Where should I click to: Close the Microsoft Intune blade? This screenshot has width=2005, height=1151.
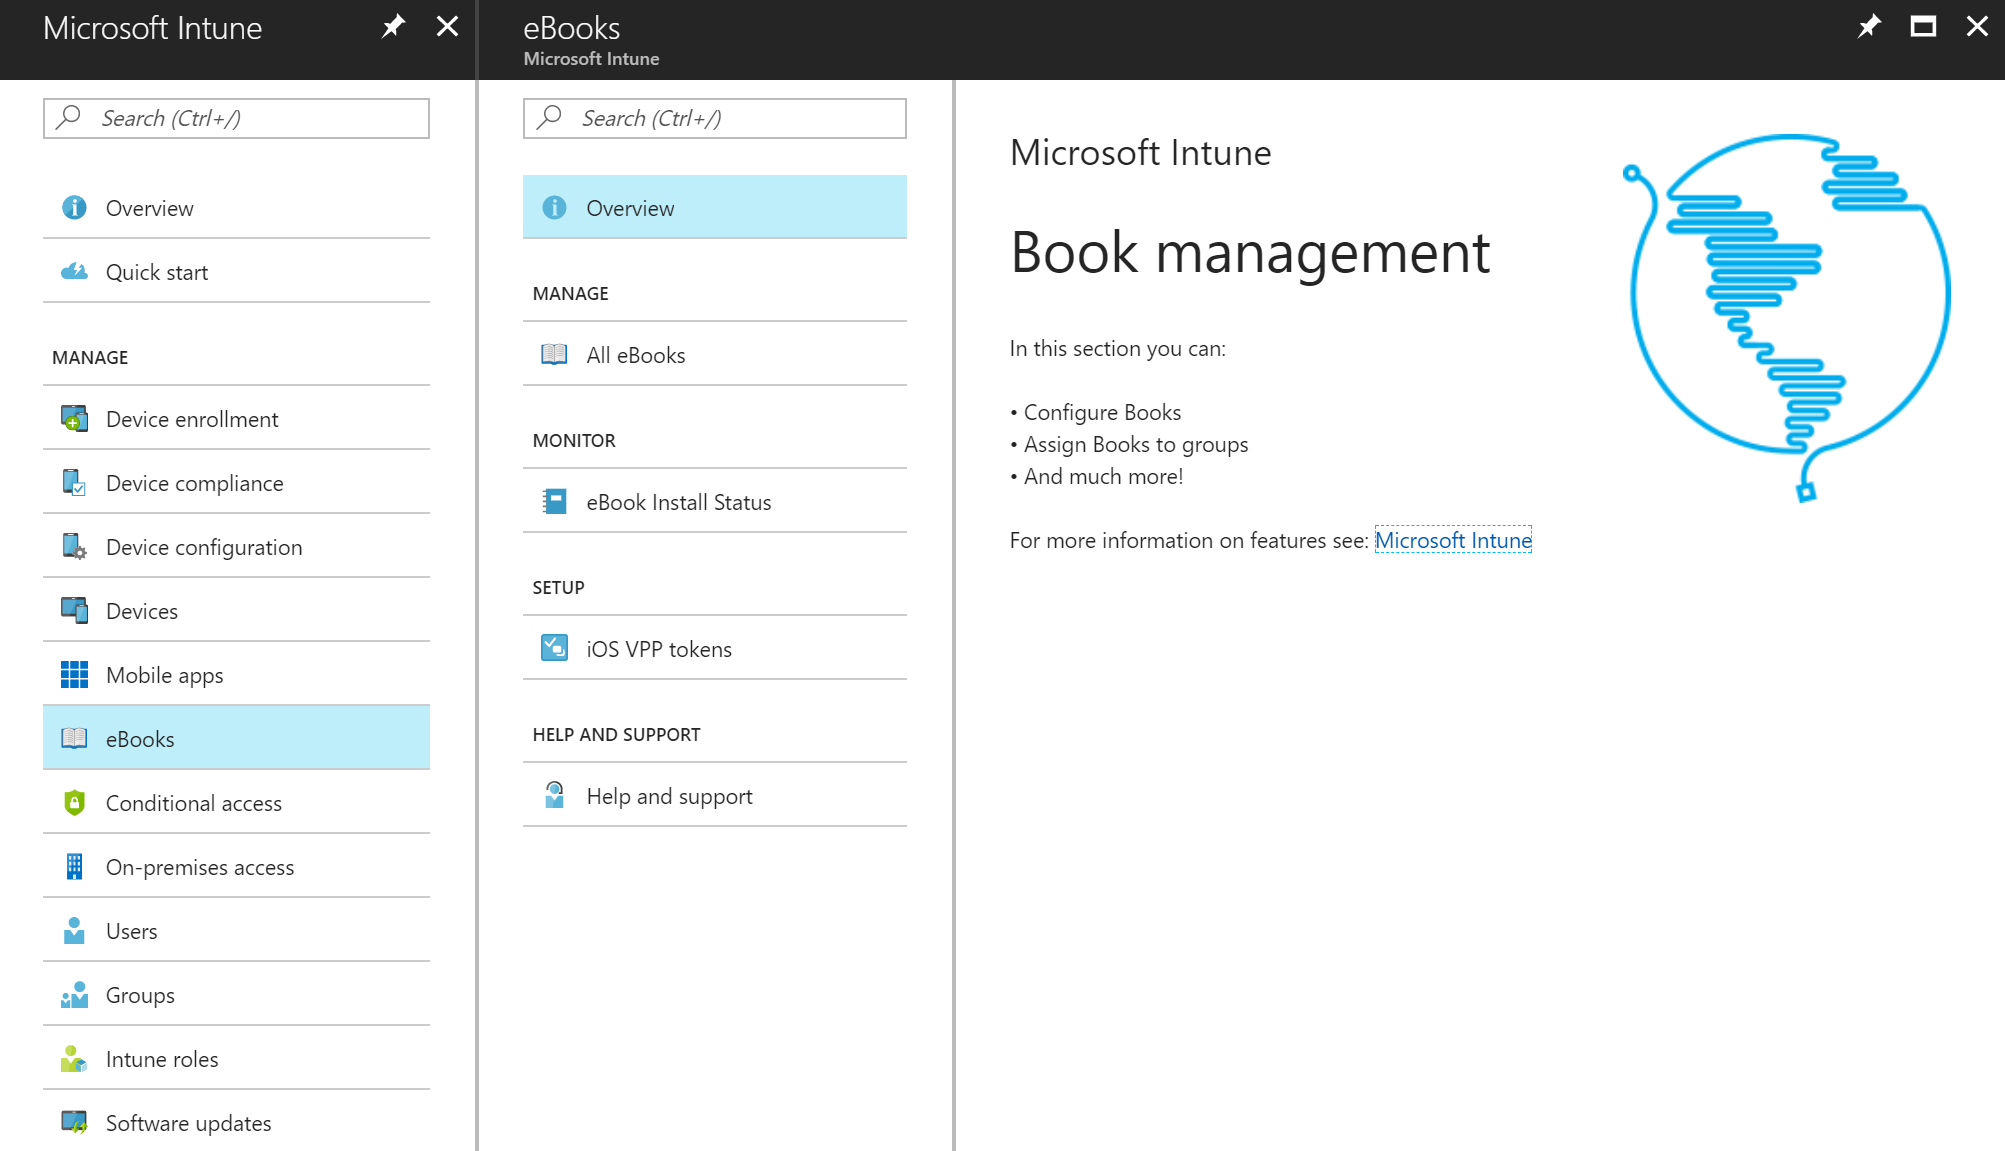[x=447, y=27]
